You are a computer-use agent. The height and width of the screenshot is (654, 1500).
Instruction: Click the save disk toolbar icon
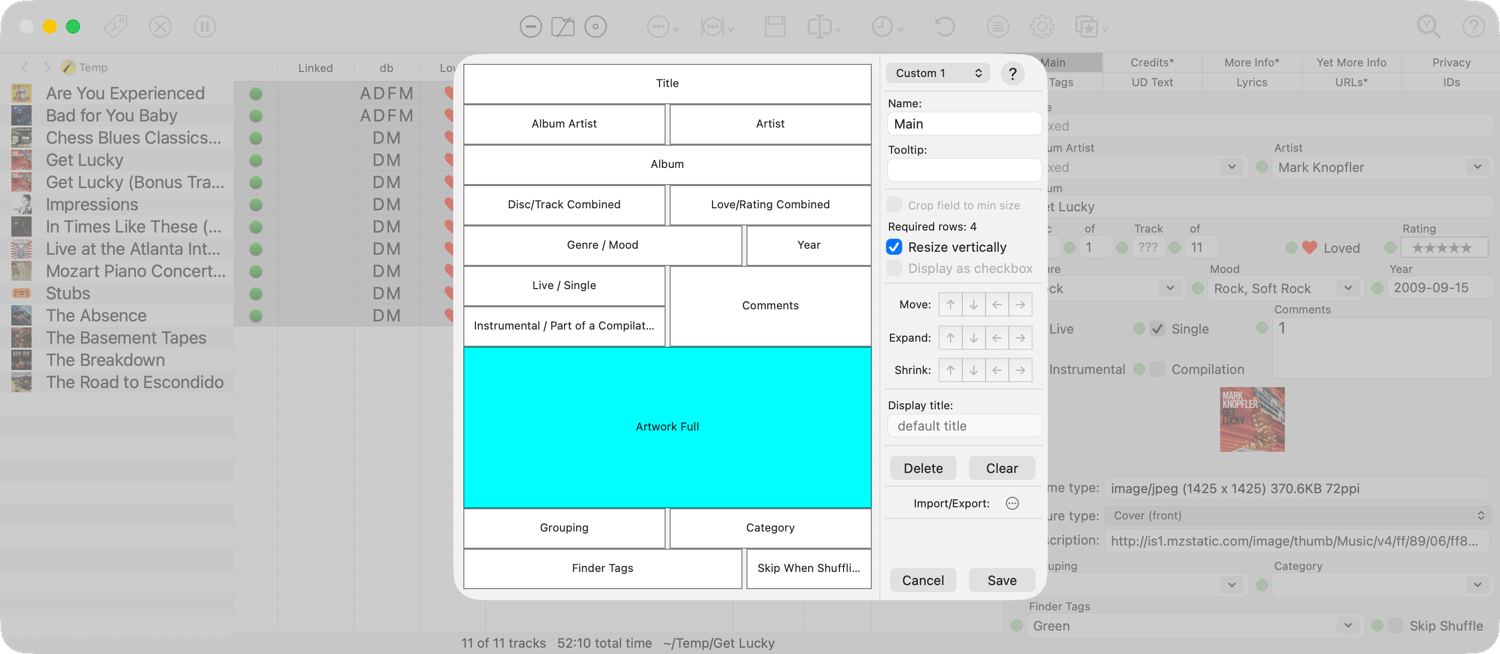pyautogui.click(x=775, y=27)
